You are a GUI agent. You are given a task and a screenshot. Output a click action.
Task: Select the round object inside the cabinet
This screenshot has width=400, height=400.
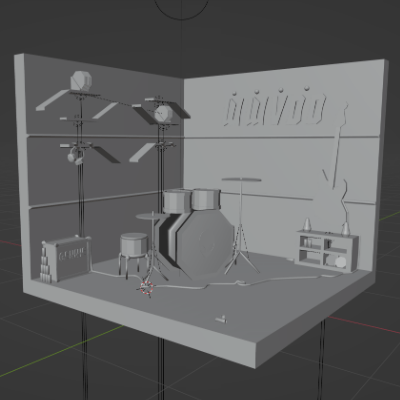click(x=340, y=262)
